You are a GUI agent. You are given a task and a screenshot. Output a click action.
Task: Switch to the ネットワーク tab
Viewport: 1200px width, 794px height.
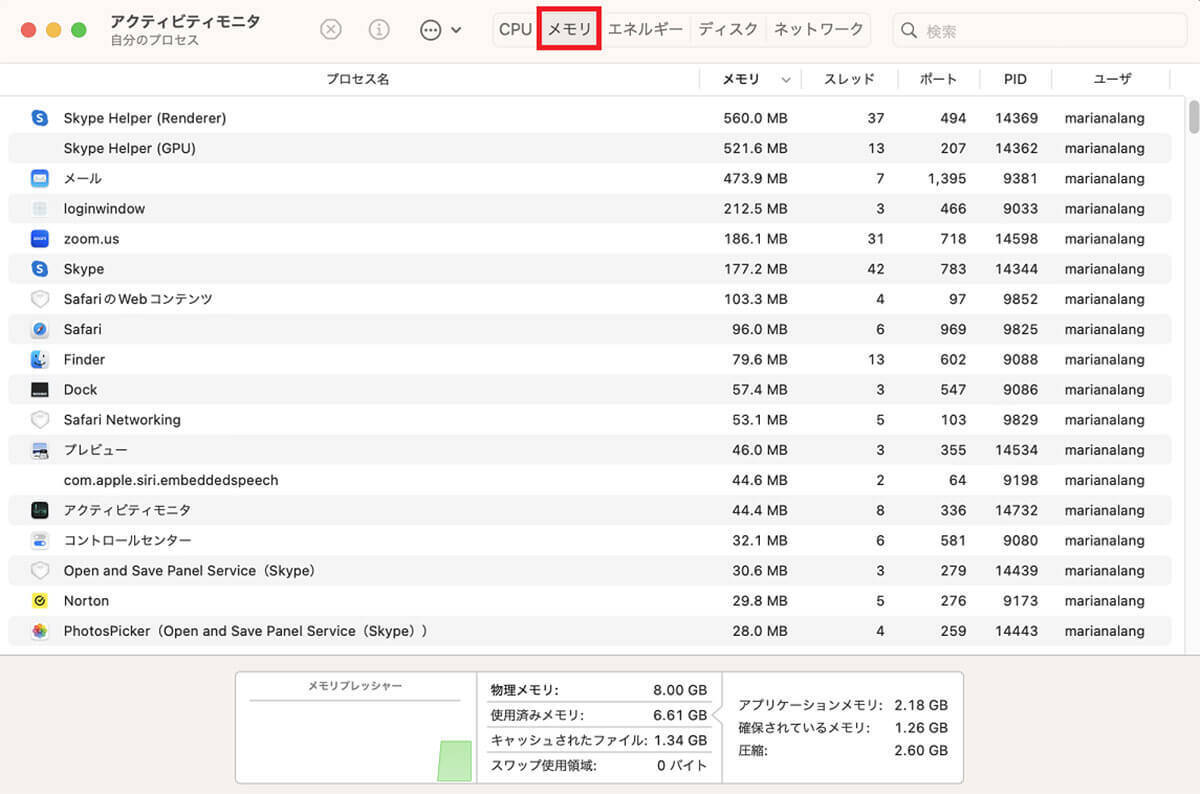pyautogui.click(x=818, y=30)
